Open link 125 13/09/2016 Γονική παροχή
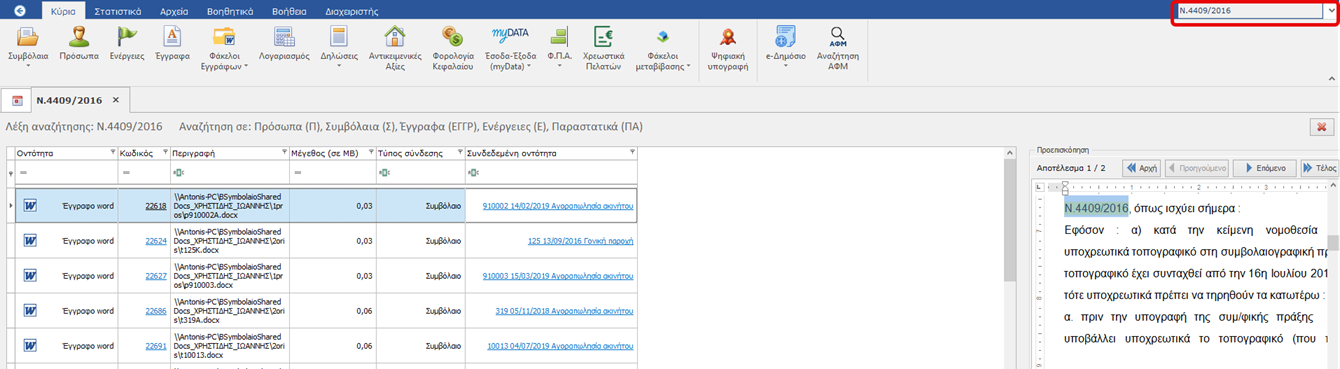The image size is (1340, 369). [x=581, y=240]
